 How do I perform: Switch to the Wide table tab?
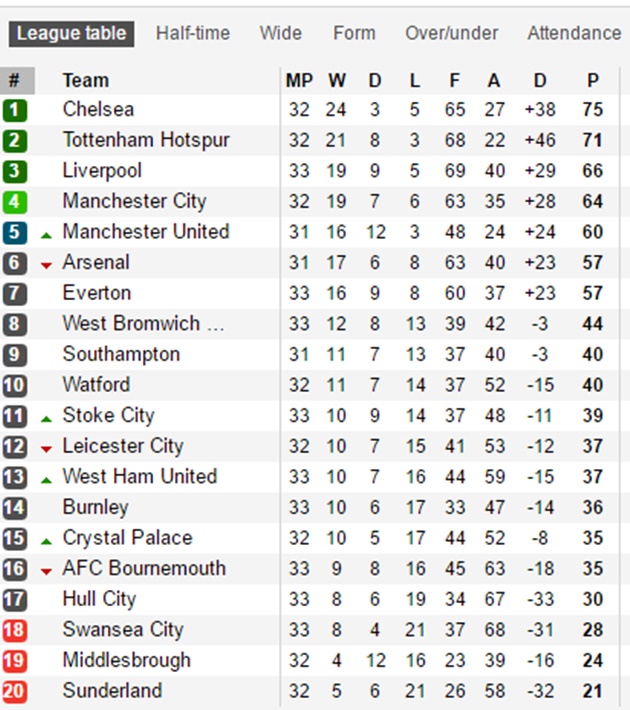(x=280, y=33)
